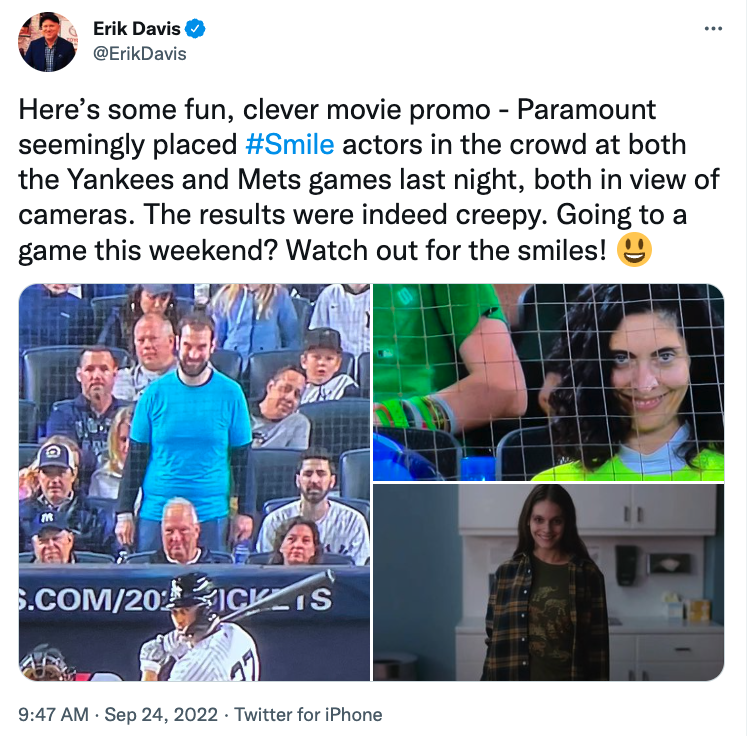754x736 pixels.
Task: Open the smiling woman behind net photo
Action: point(548,382)
